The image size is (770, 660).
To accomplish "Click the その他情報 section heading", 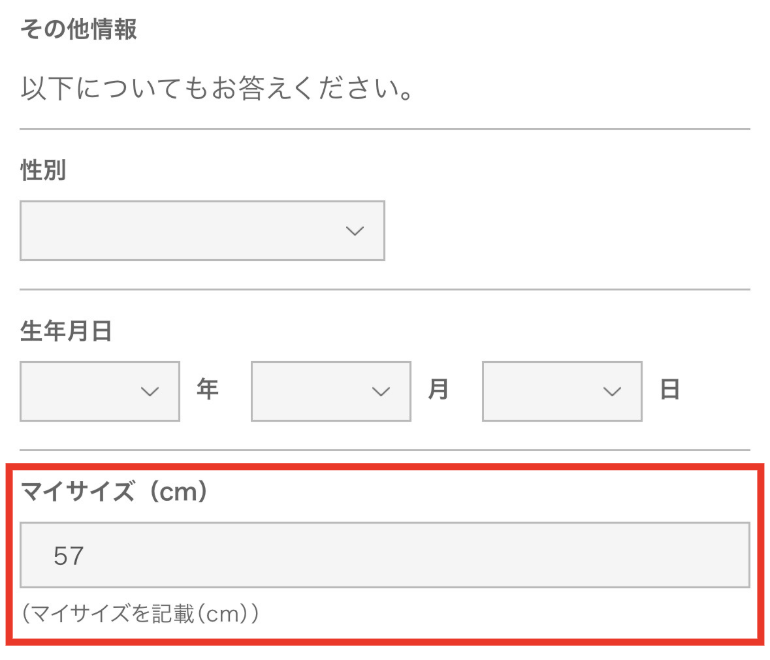I will pyautogui.click(x=78, y=30).
